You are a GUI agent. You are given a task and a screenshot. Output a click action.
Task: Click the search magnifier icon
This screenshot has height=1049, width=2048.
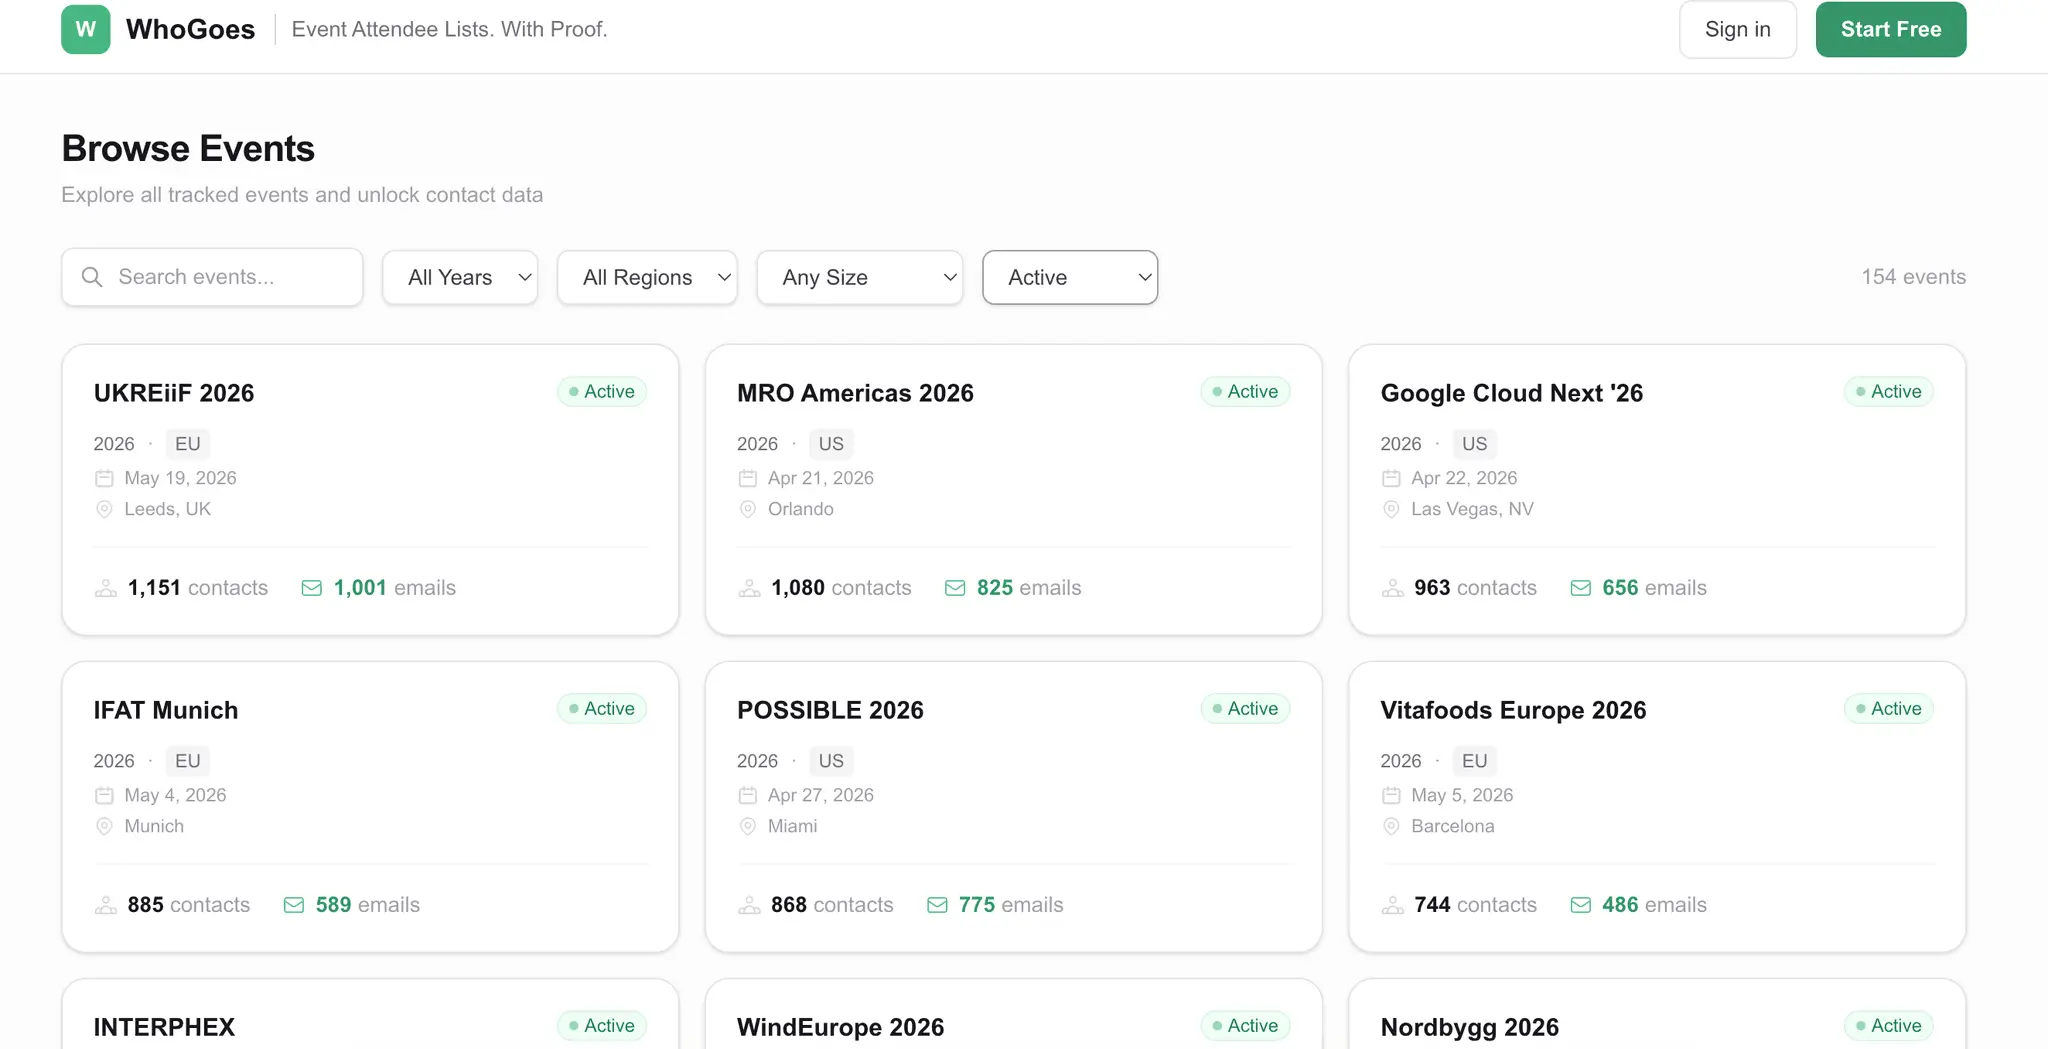[92, 277]
